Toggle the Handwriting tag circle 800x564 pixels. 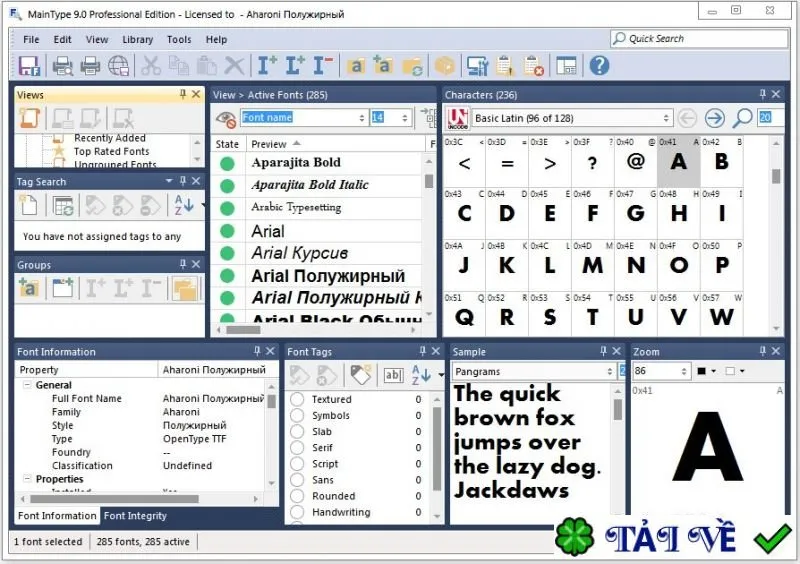(x=297, y=512)
